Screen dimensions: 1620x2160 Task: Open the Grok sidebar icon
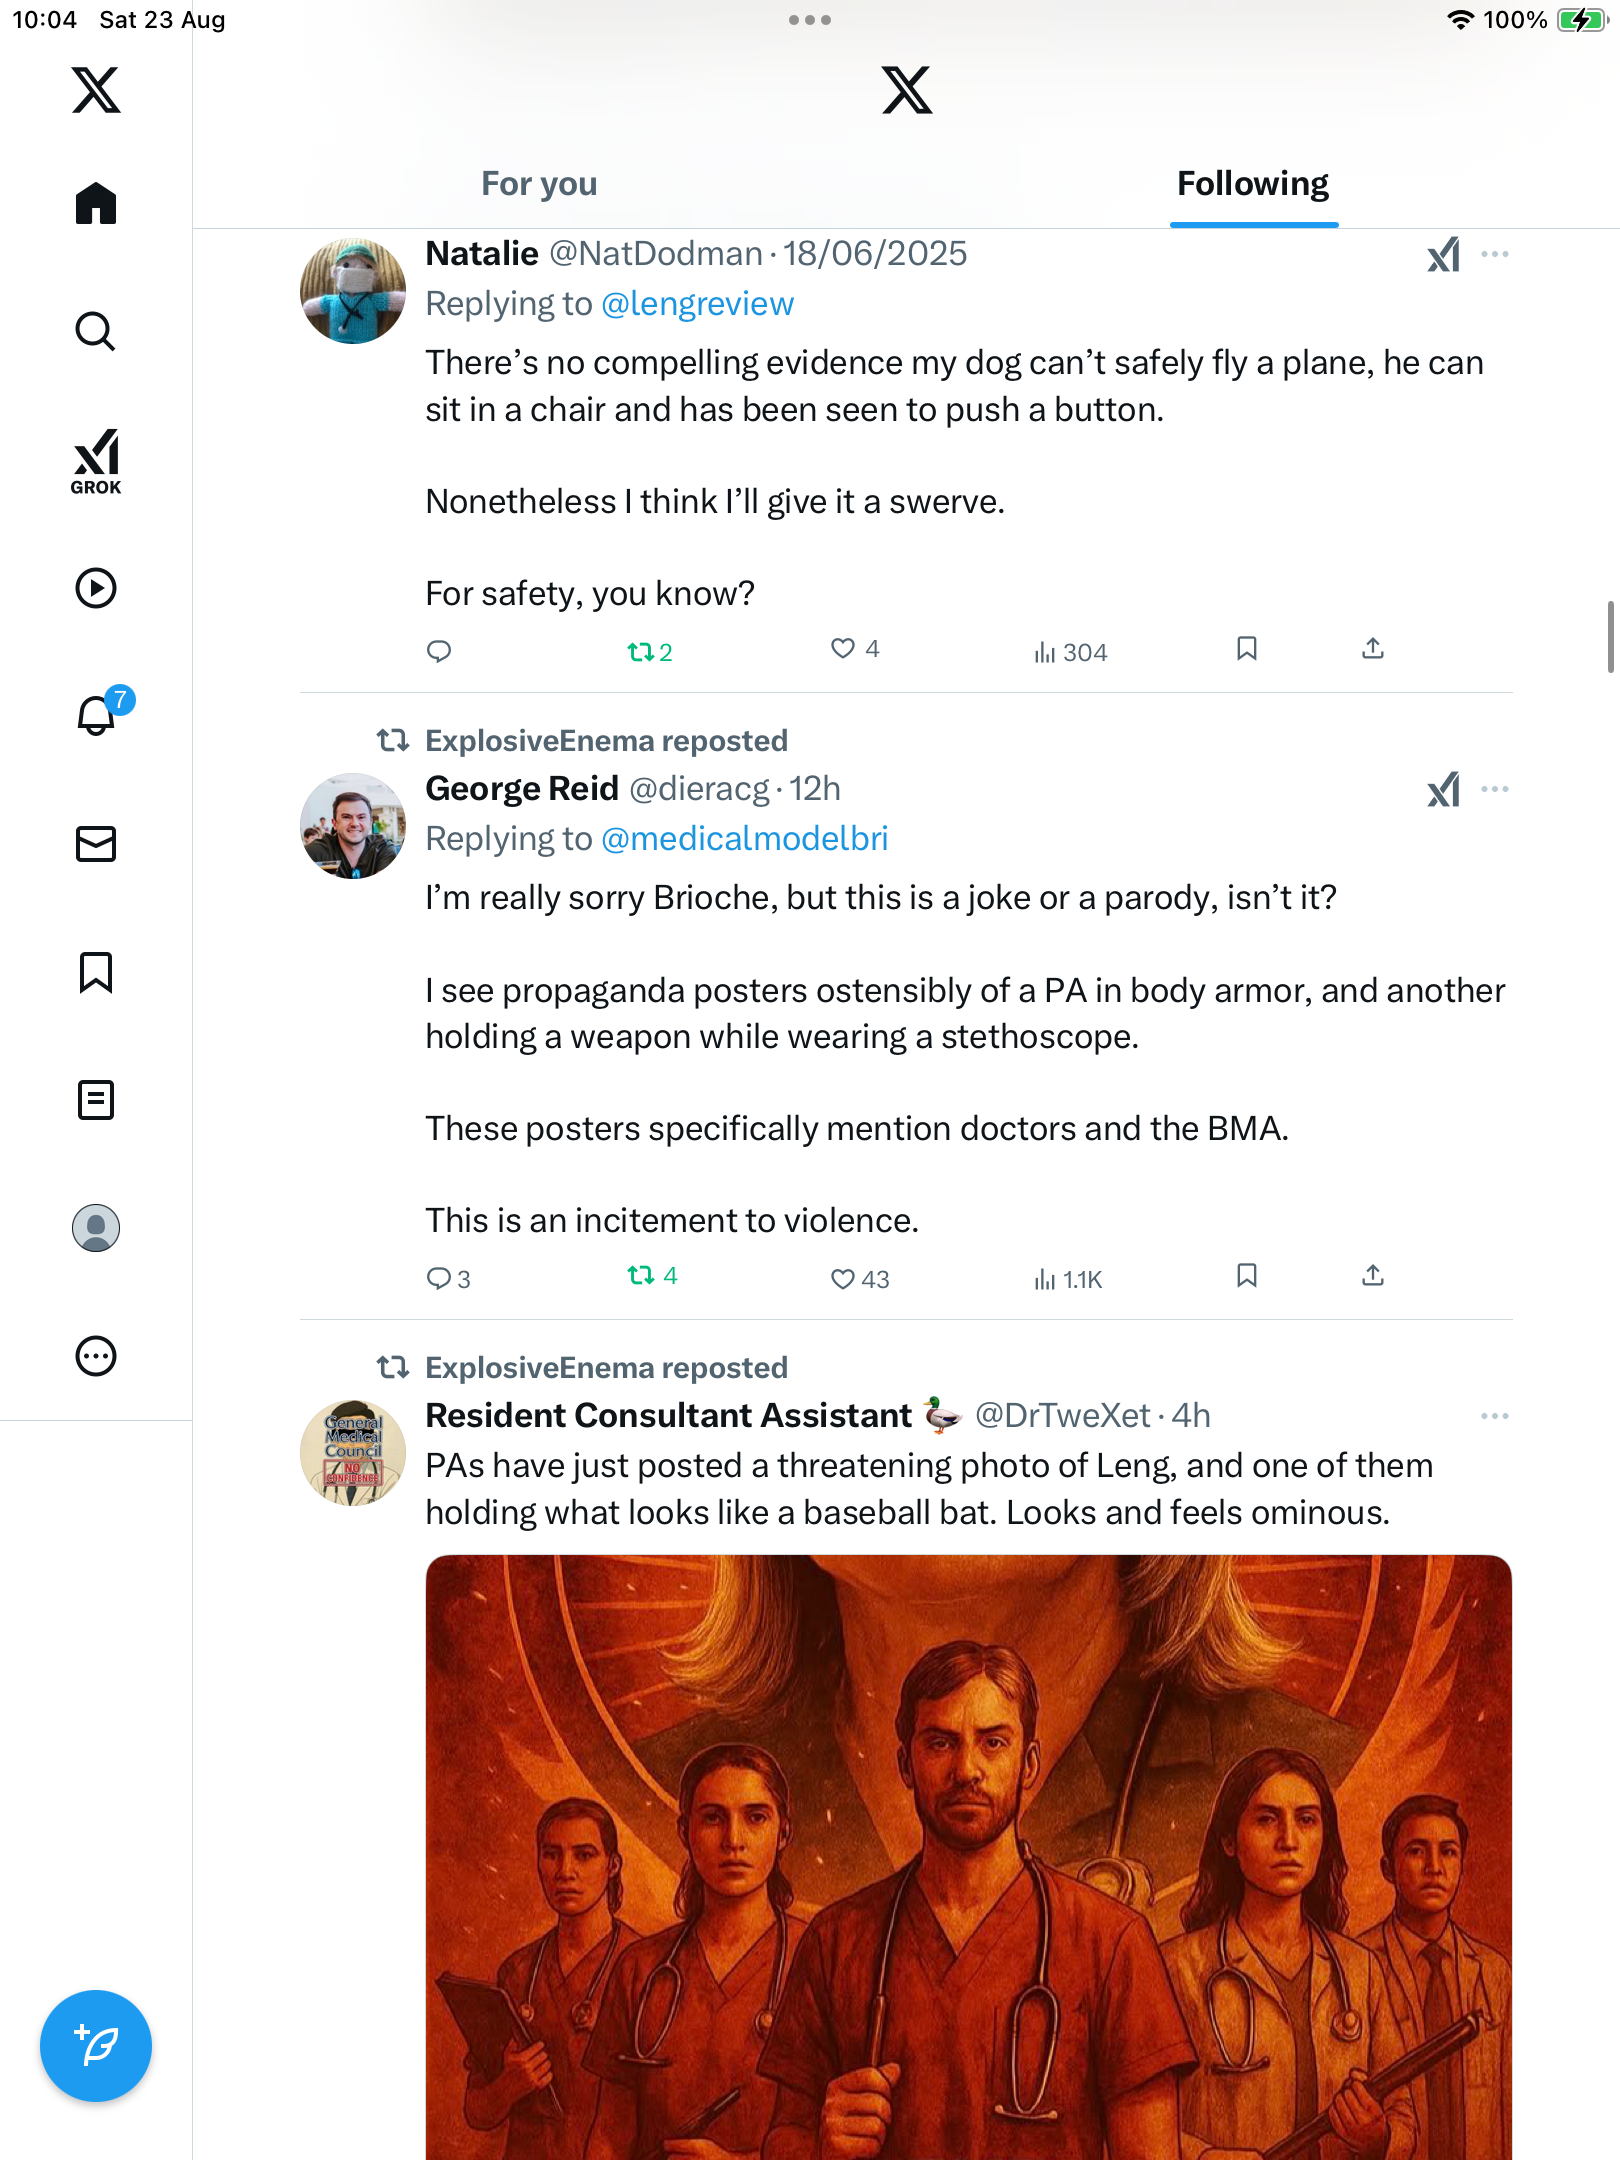pos(96,461)
